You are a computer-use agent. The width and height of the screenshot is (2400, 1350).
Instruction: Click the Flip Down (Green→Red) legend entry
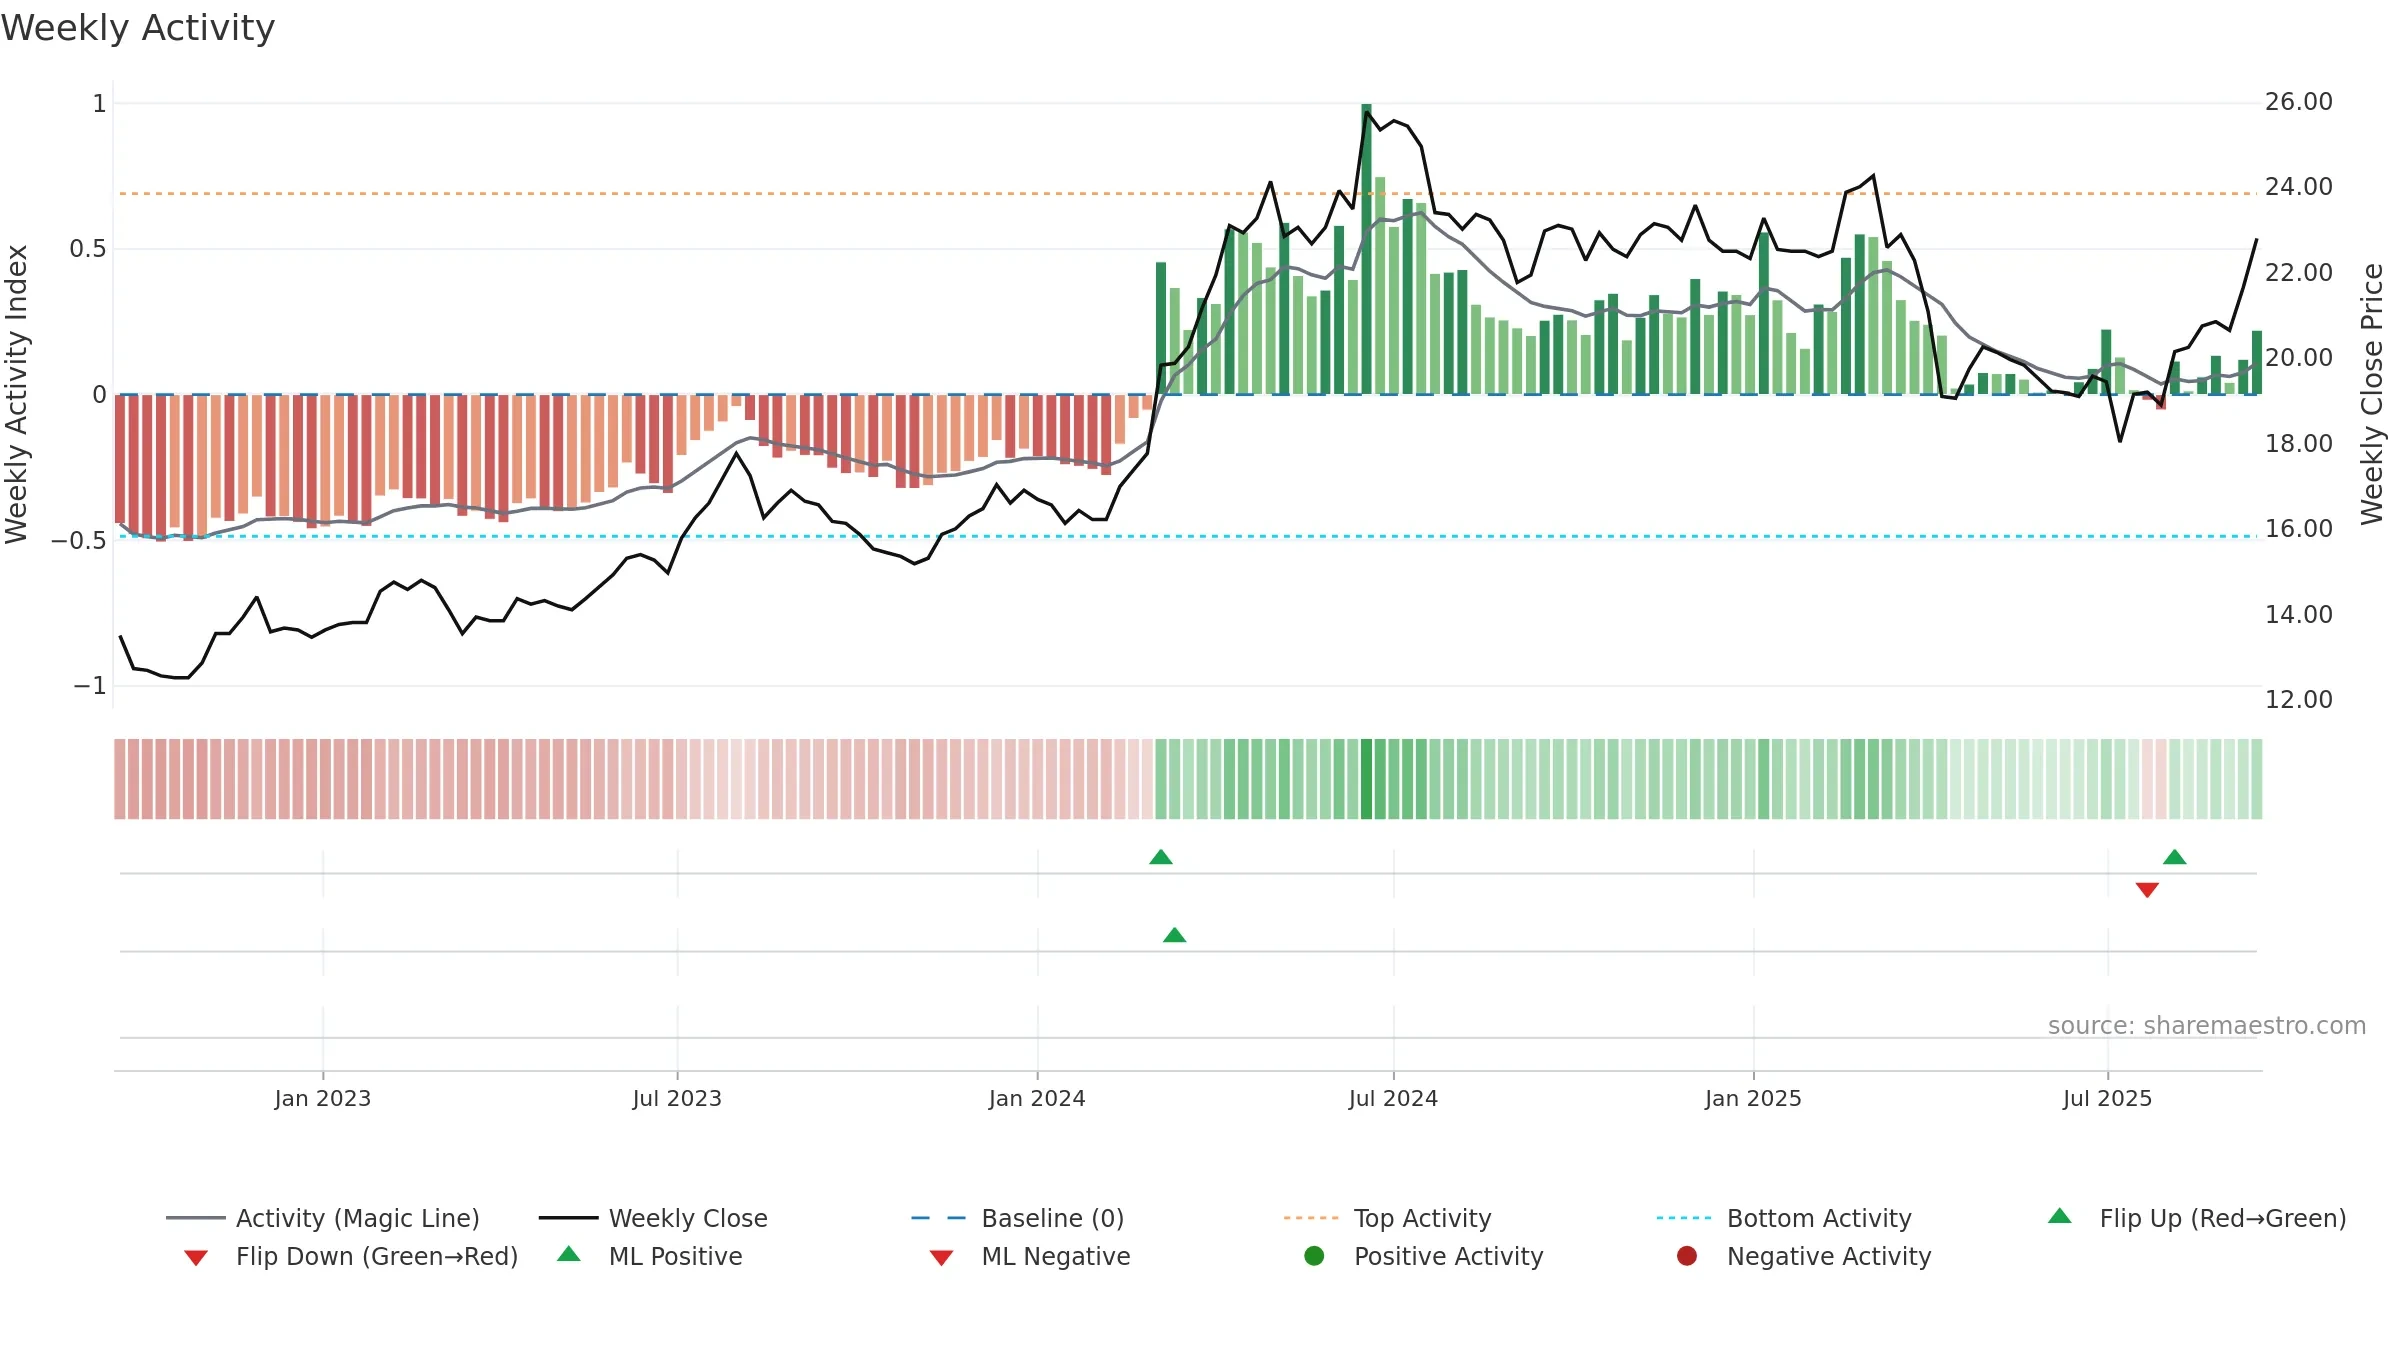(x=351, y=1256)
